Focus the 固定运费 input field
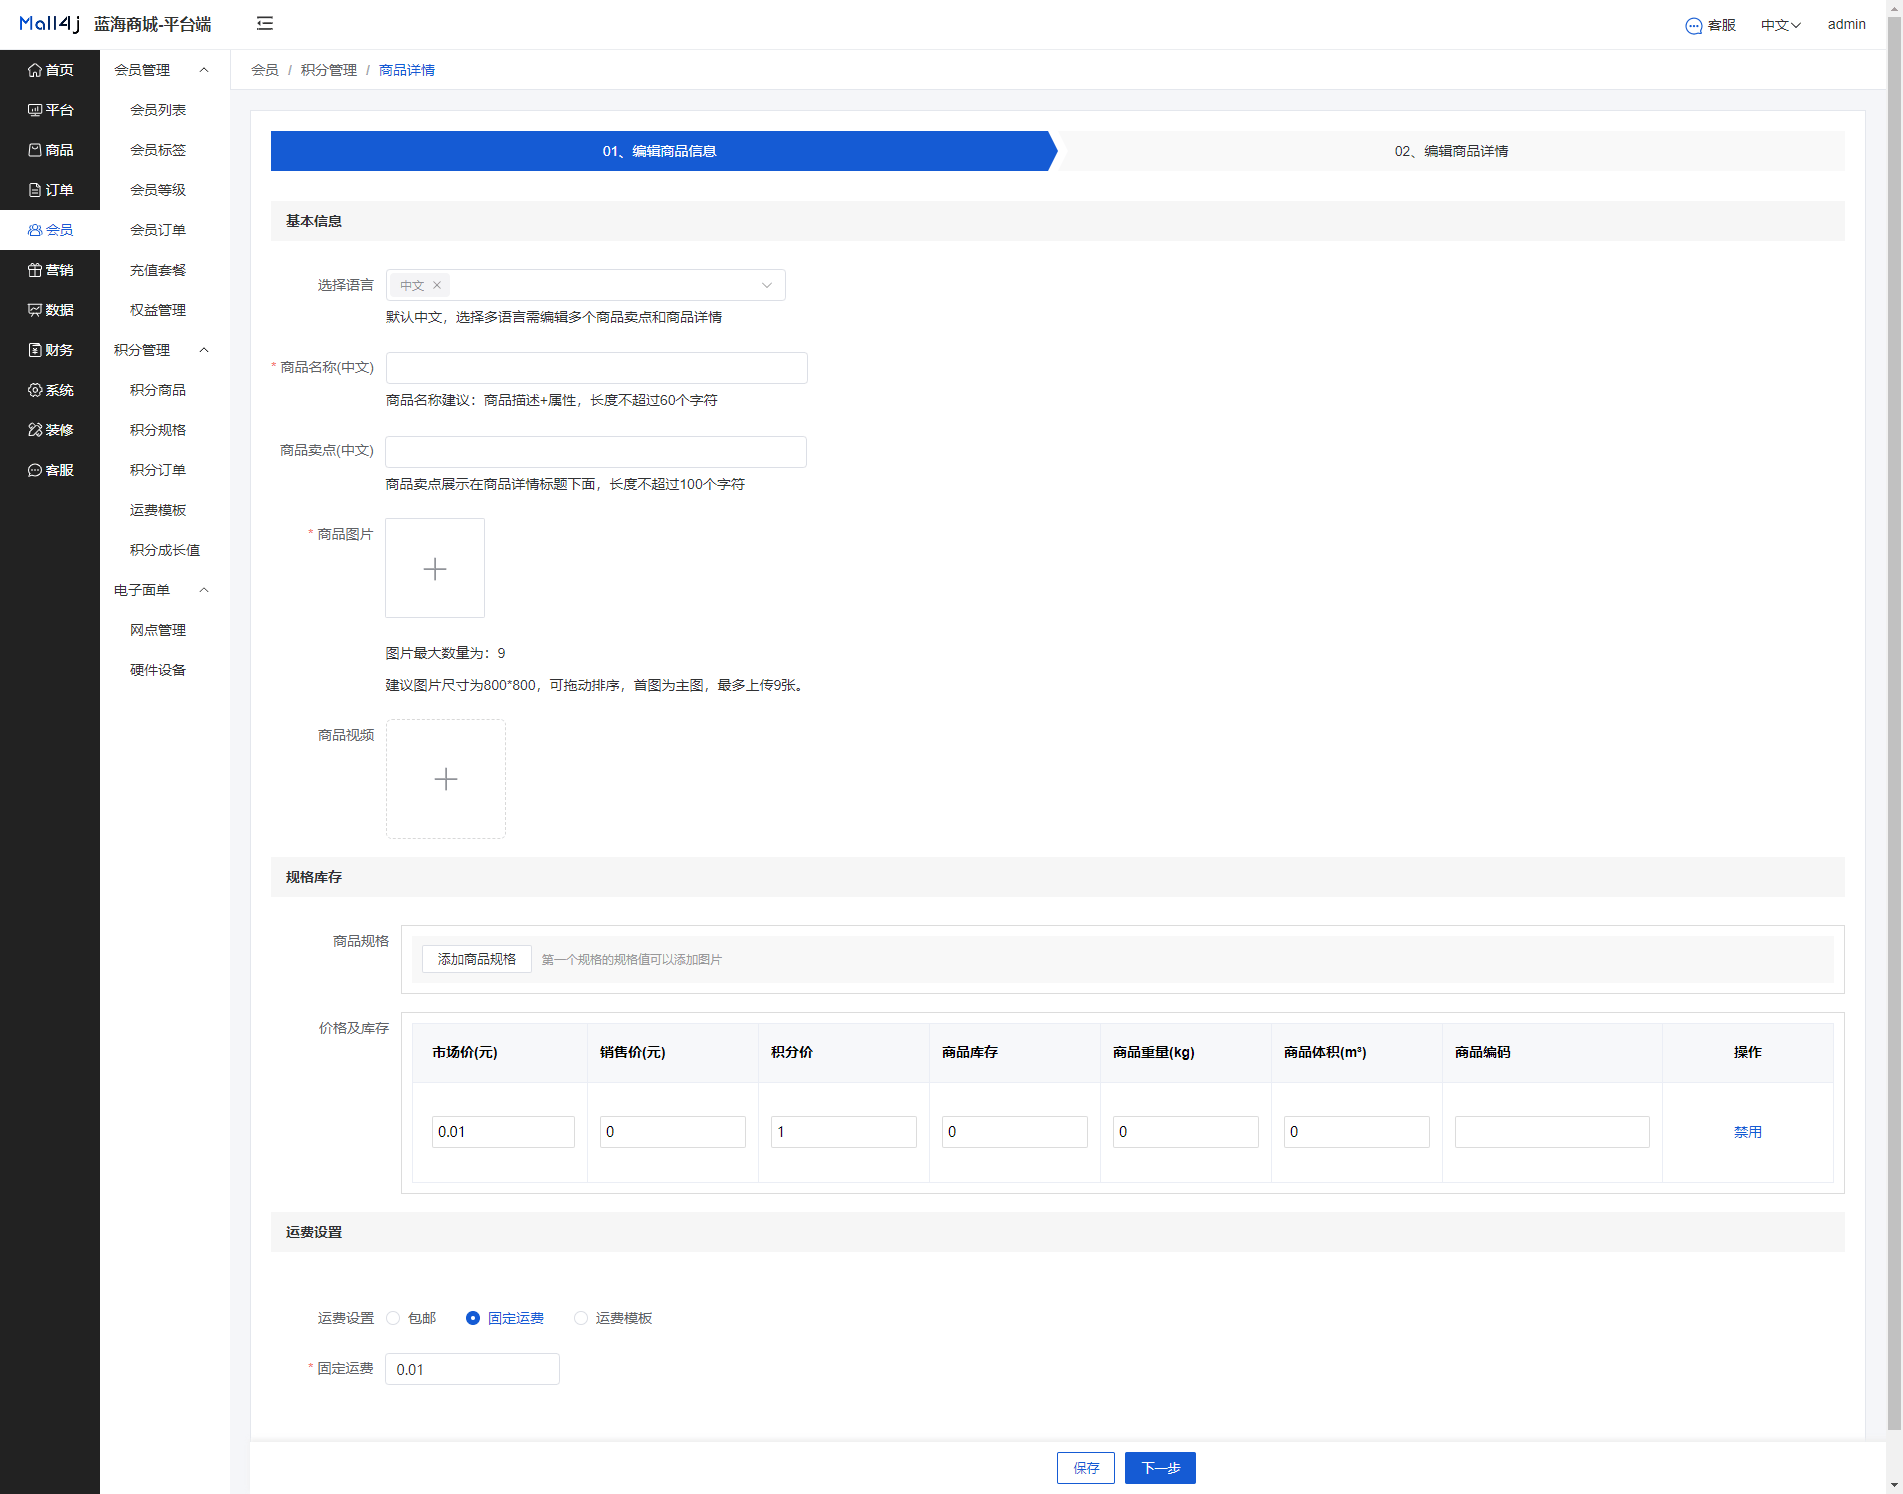 [472, 1369]
